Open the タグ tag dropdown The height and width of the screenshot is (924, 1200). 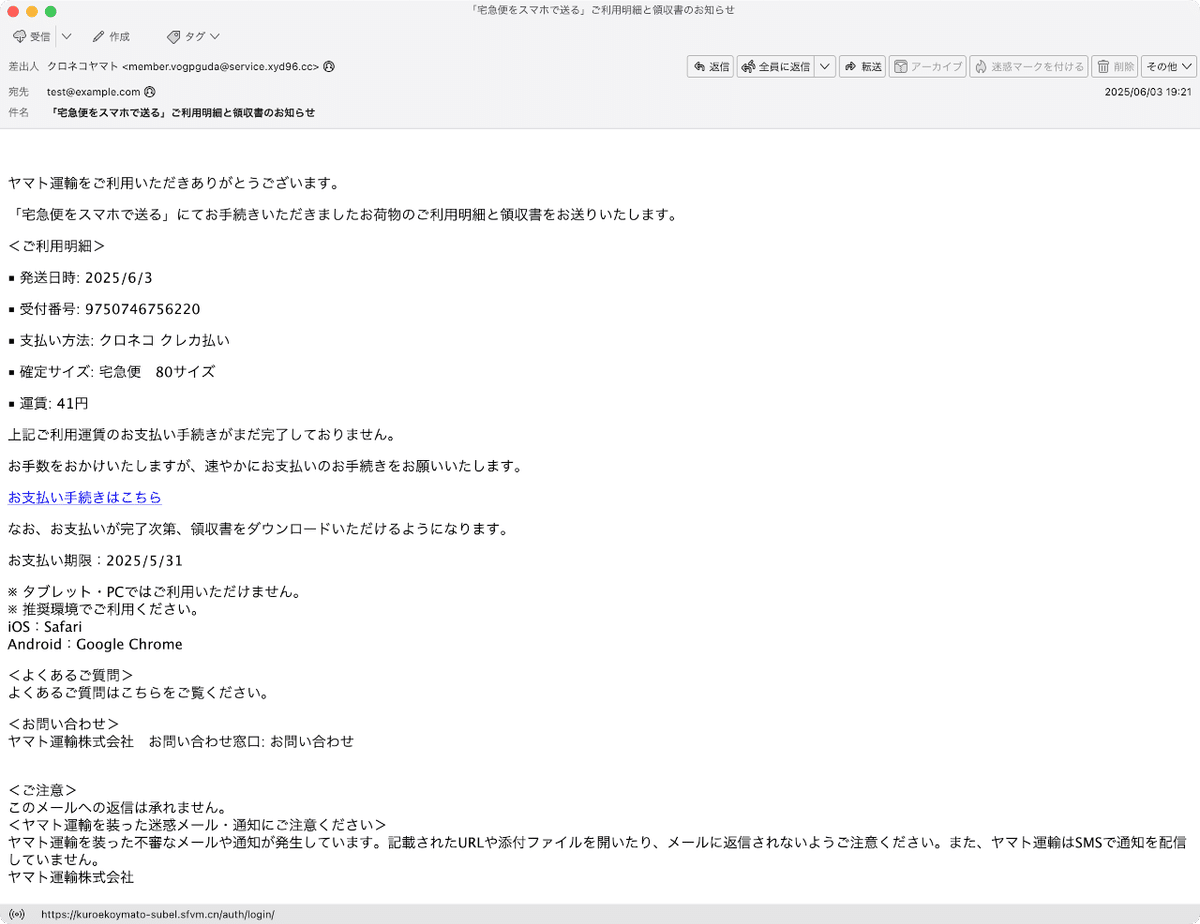pos(194,36)
